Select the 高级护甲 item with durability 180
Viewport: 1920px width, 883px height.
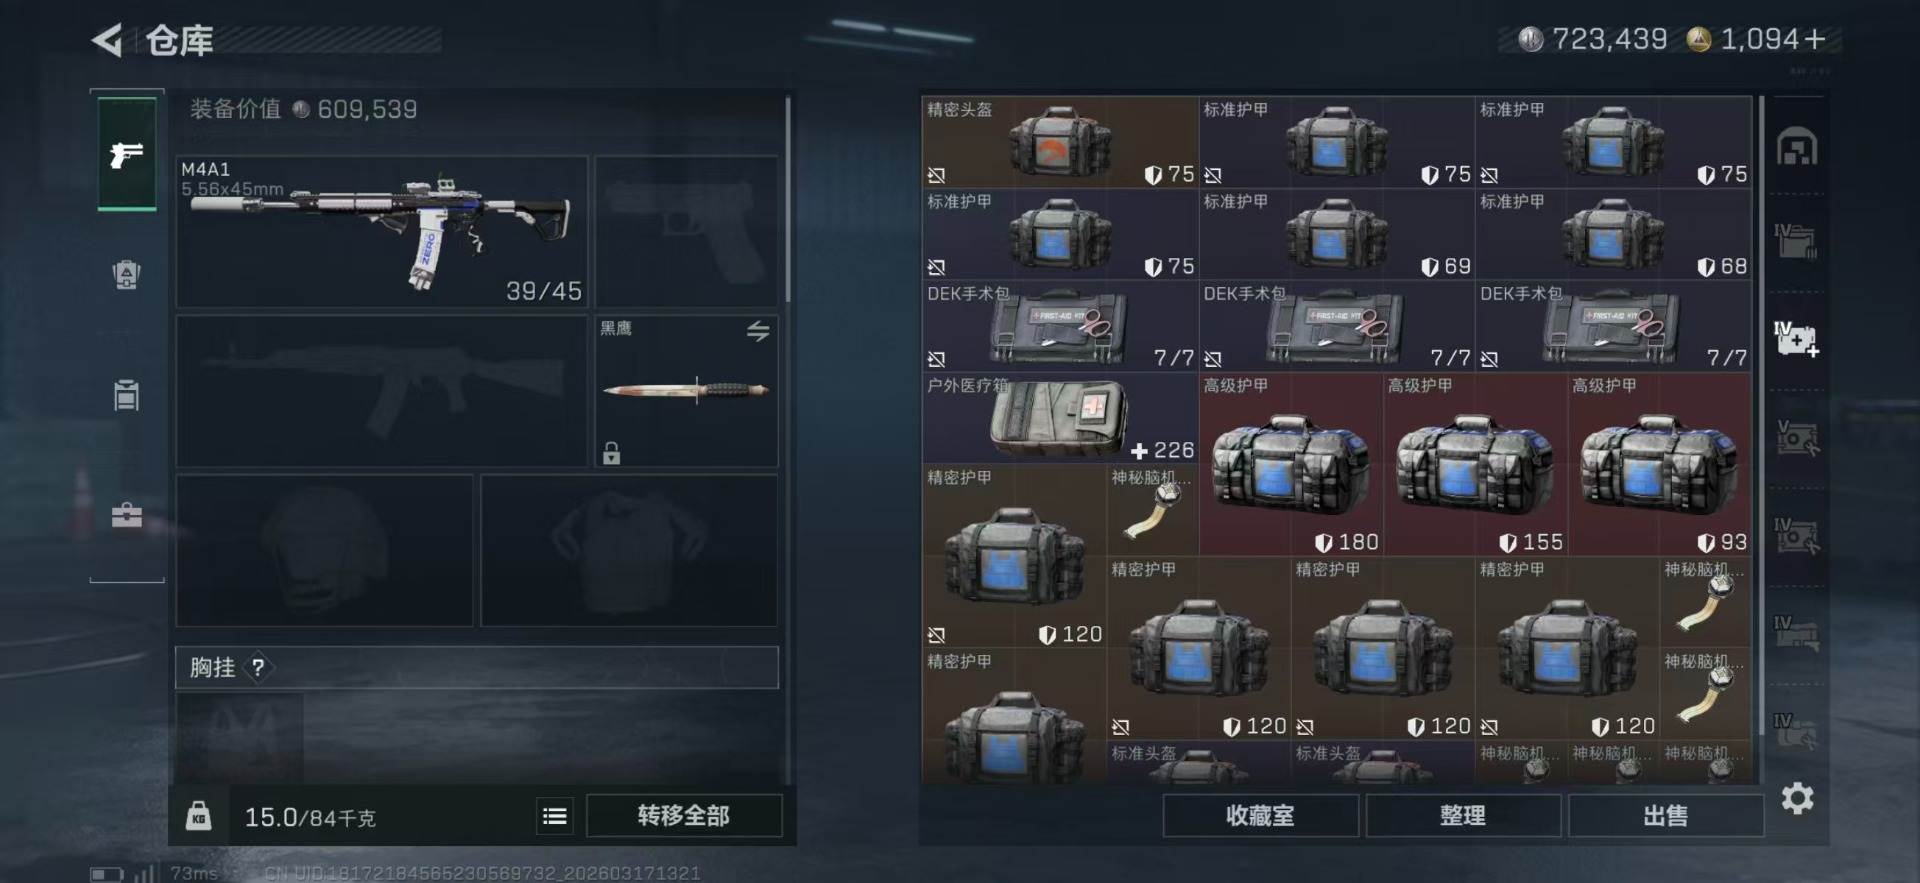click(x=1291, y=464)
